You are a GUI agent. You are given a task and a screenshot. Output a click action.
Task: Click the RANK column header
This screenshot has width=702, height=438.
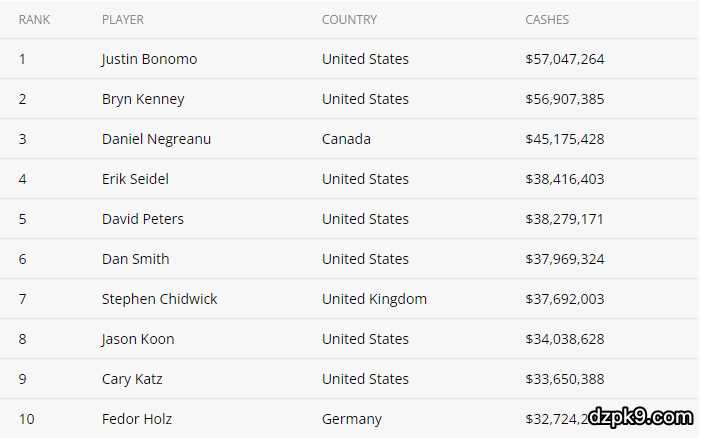coord(34,20)
